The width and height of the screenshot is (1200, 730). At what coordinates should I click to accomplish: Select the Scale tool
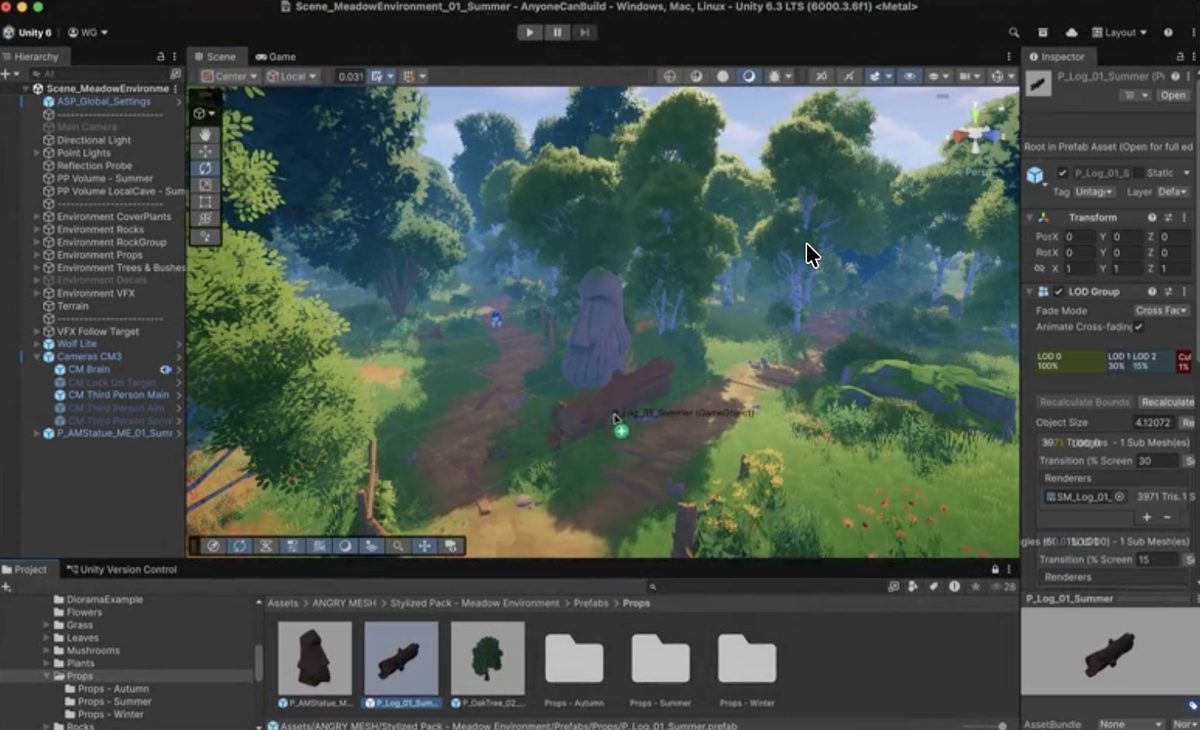click(x=205, y=185)
